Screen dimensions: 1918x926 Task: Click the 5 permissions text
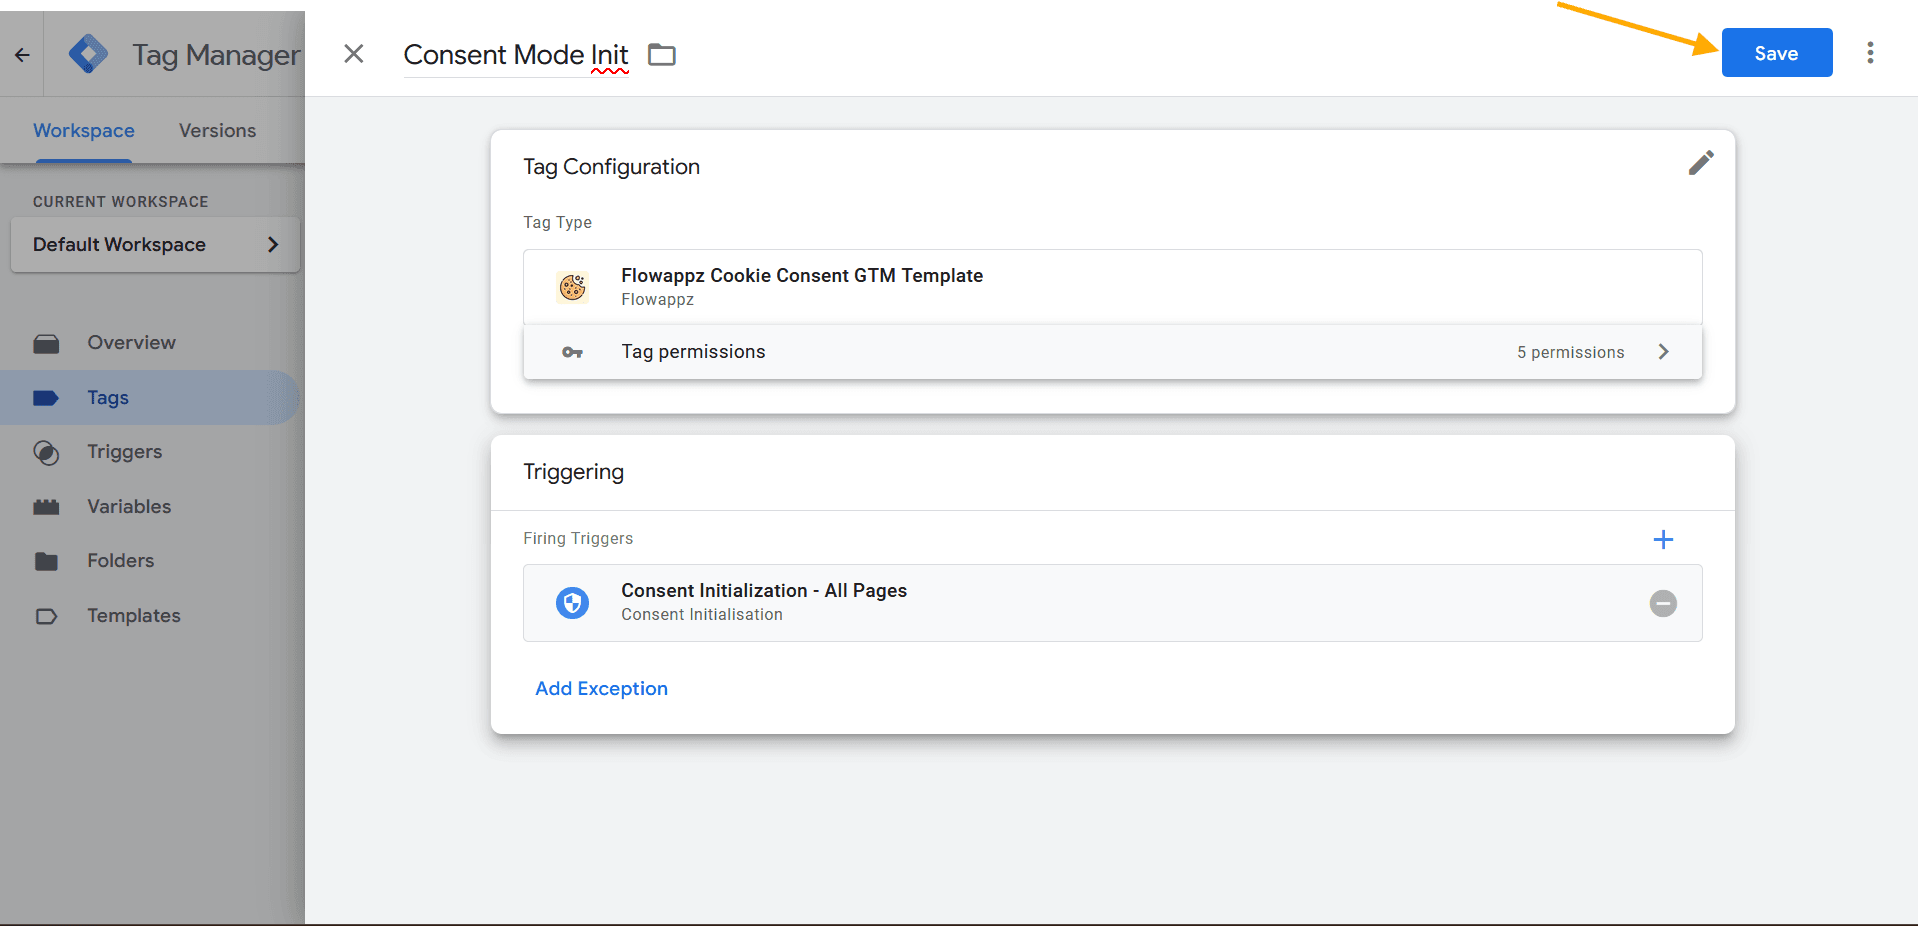[x=1570, y=352]
